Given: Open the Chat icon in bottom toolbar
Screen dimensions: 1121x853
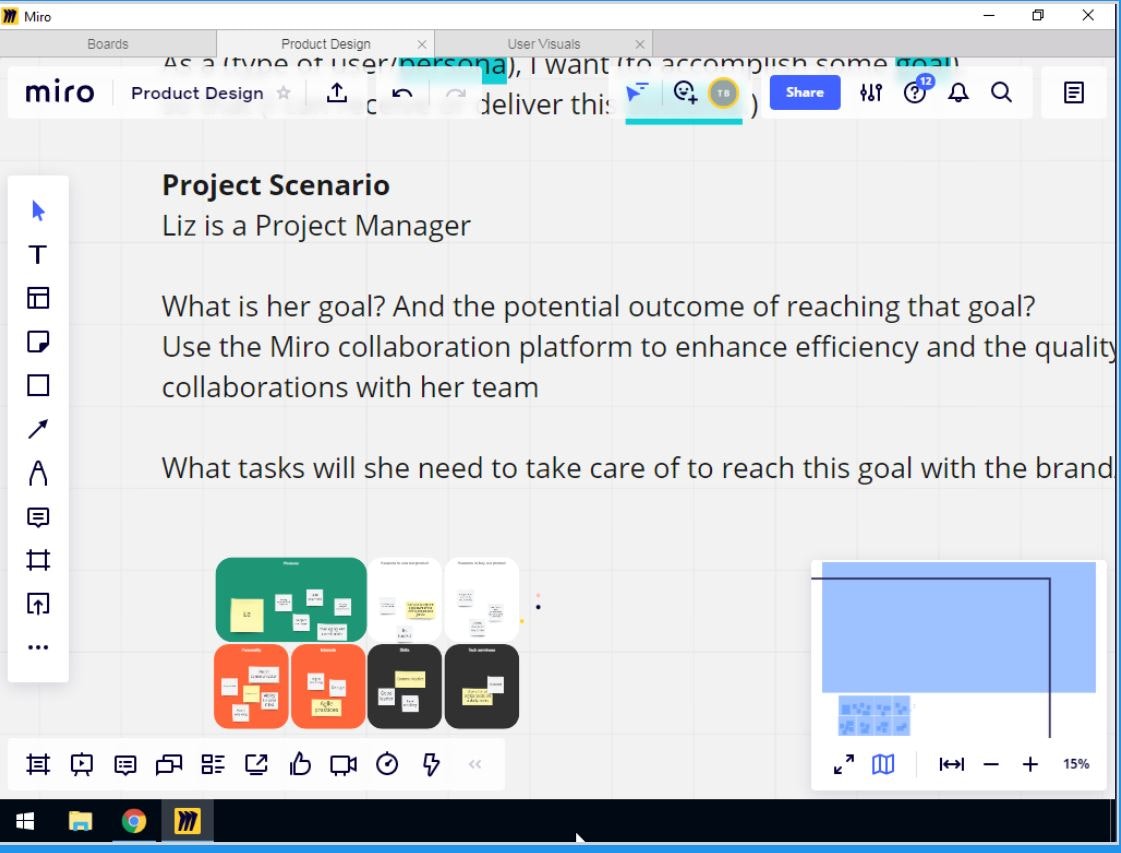Looking at the screenshot, I should 169,764.
